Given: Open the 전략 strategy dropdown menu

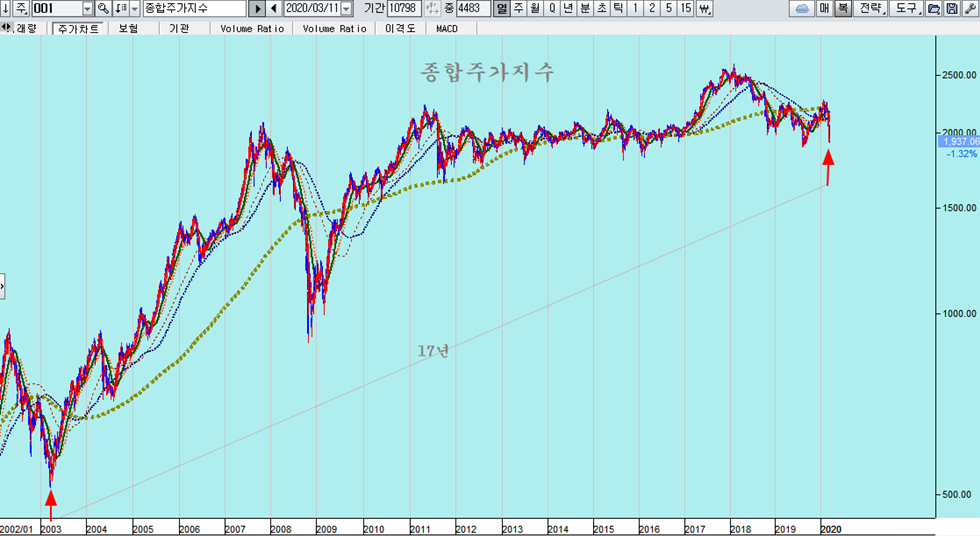Looking at the screenshot, I should pyautogui.click(x=873, y=8).
